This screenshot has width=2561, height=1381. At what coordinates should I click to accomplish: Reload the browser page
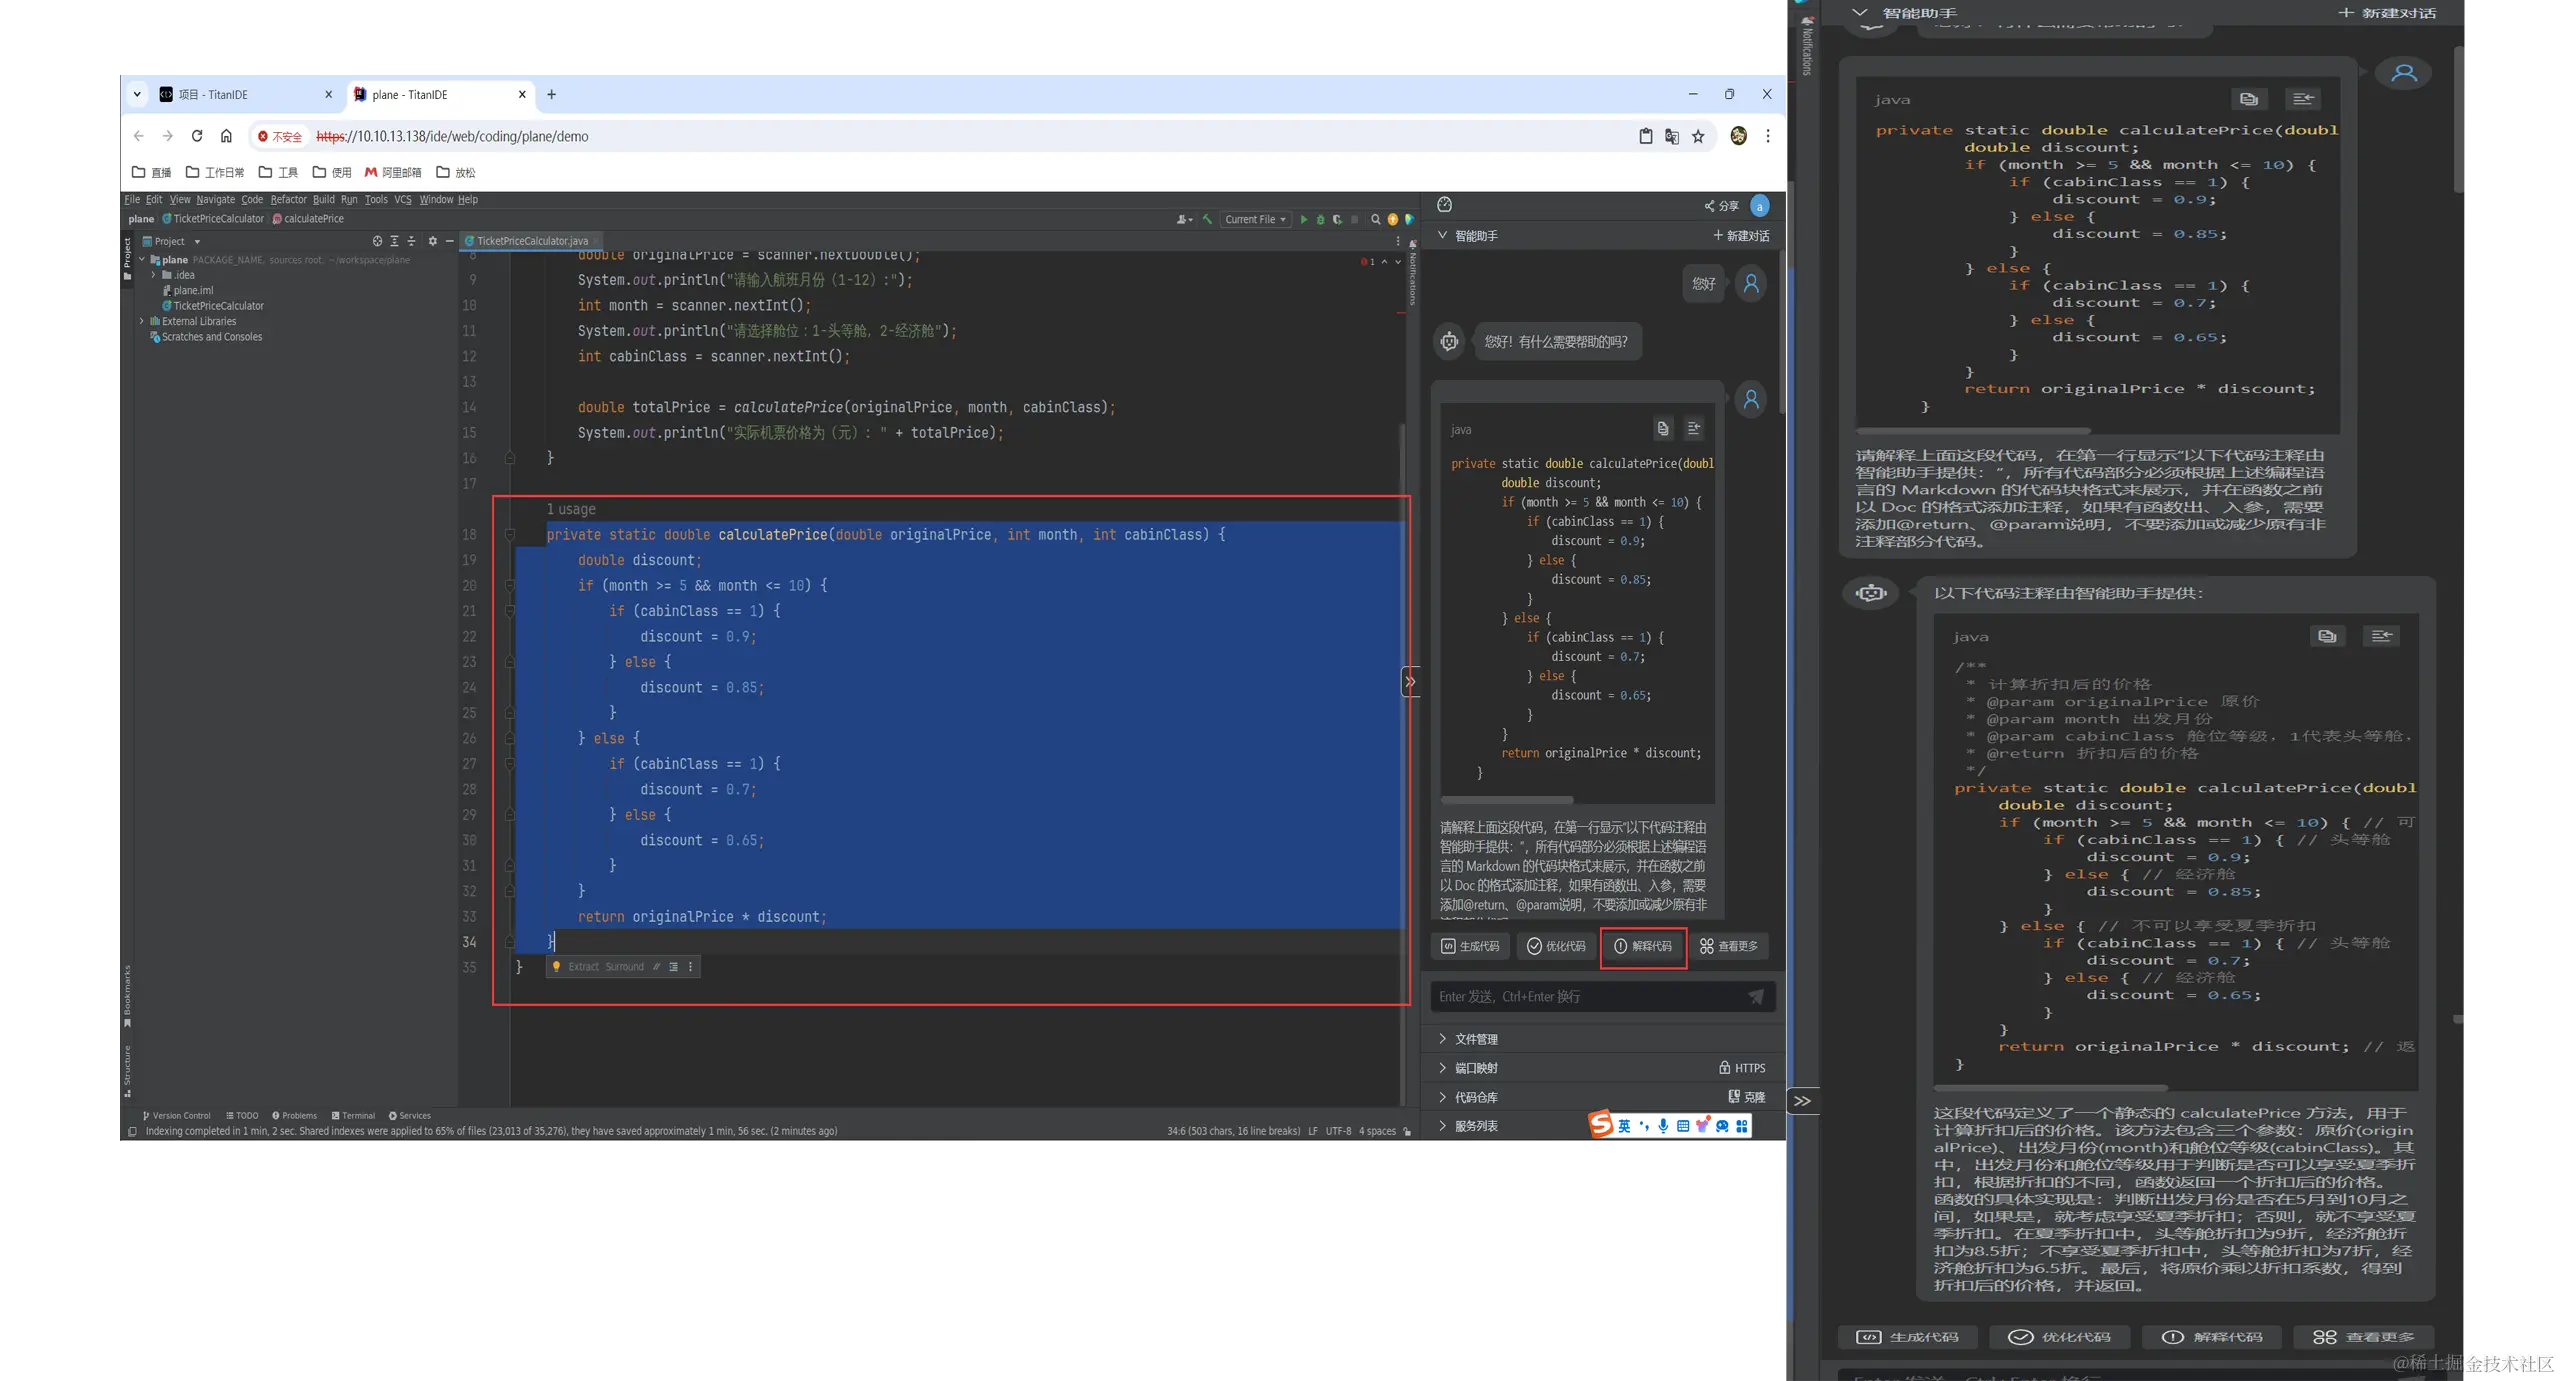click(x=197, y=136)
